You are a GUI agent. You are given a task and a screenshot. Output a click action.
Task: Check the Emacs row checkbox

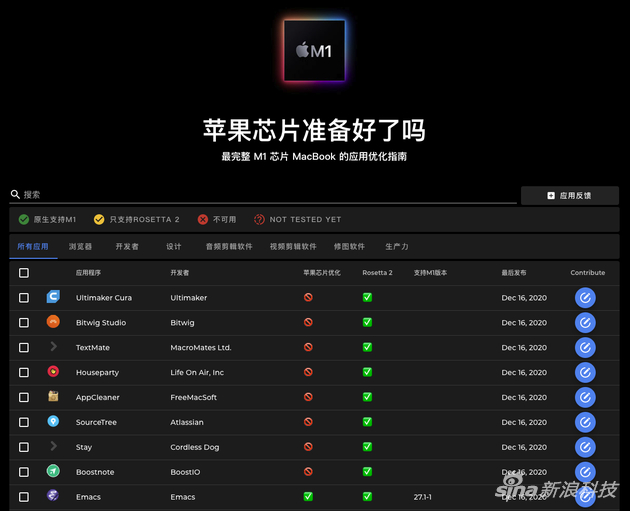pos(24,497)
